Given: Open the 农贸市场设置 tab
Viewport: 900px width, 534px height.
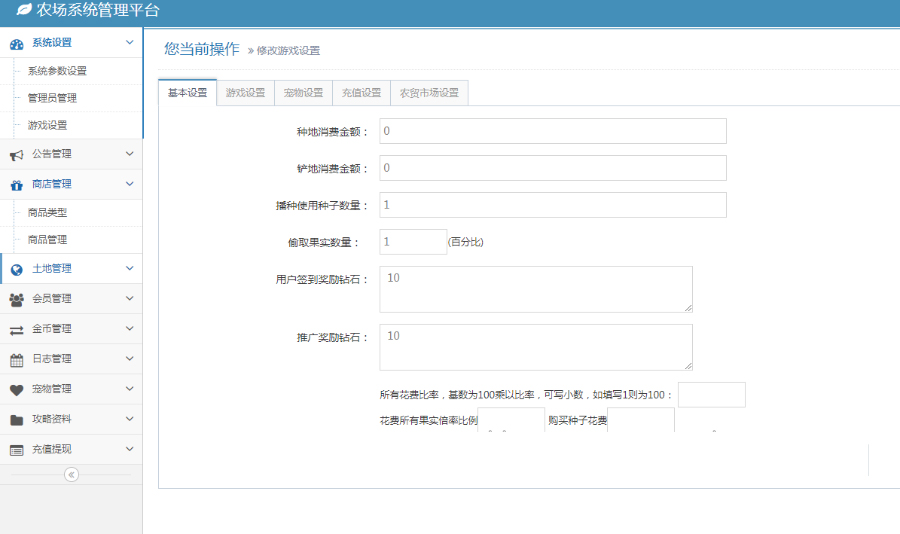Looking at the screenshot, I should (x=429, y=93).
